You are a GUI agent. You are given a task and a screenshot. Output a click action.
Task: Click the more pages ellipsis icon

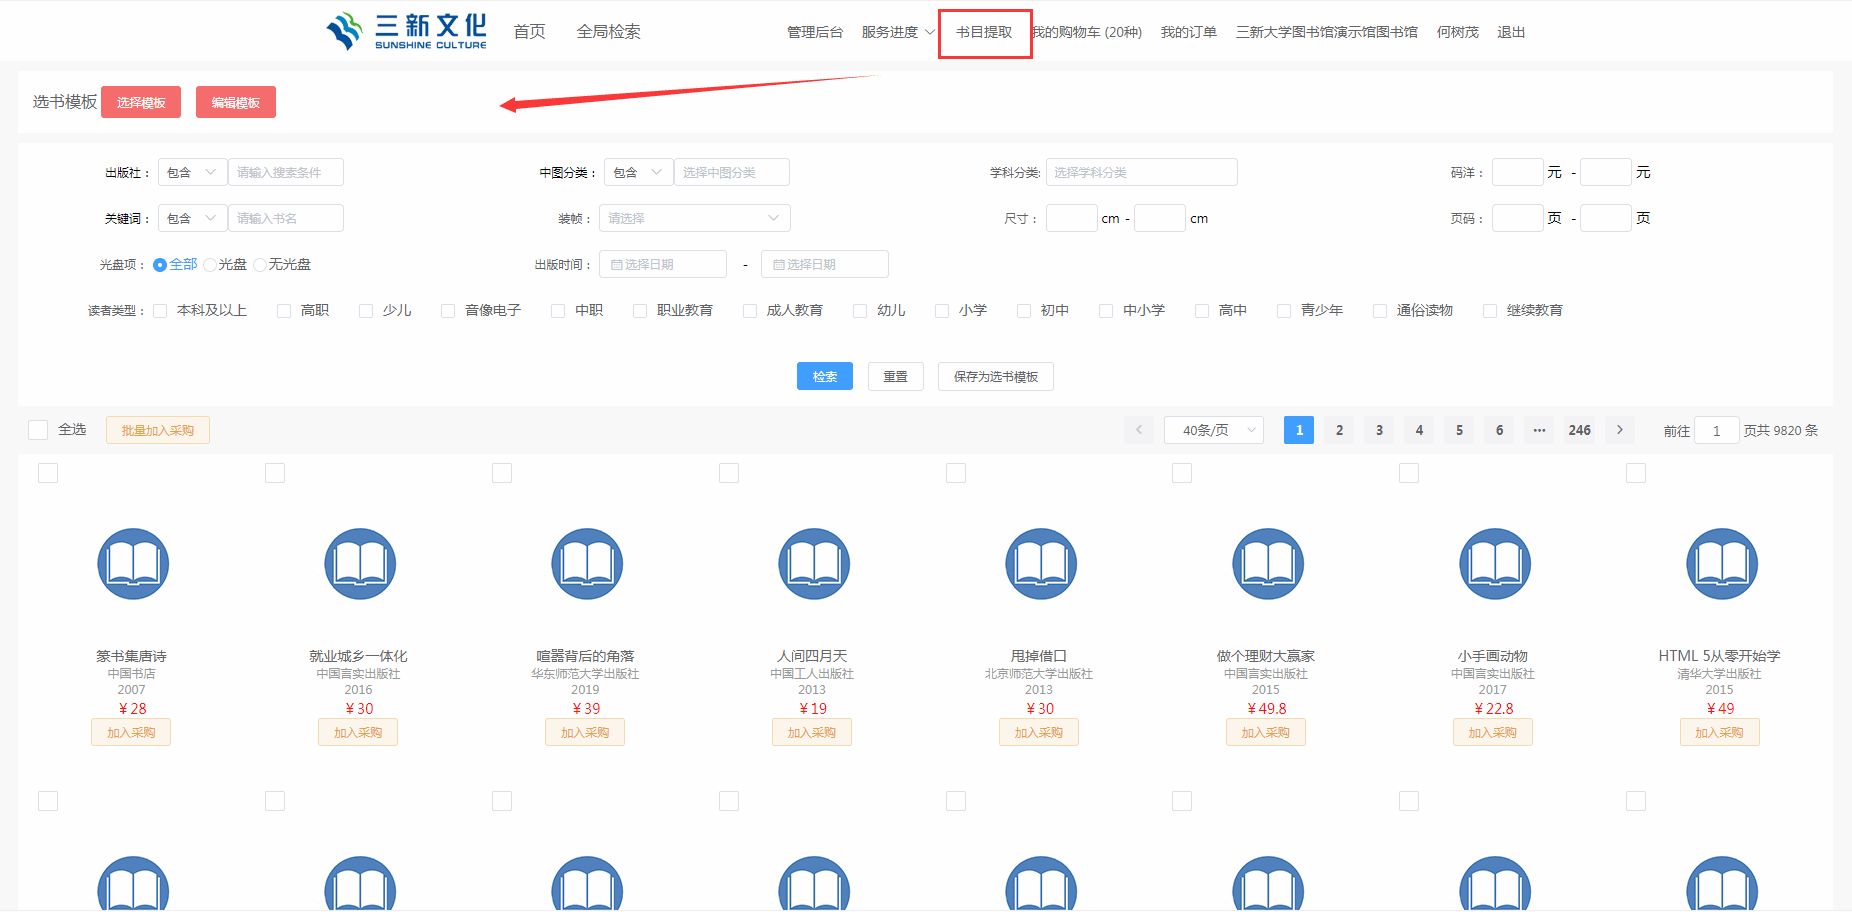coord(1539,430)
